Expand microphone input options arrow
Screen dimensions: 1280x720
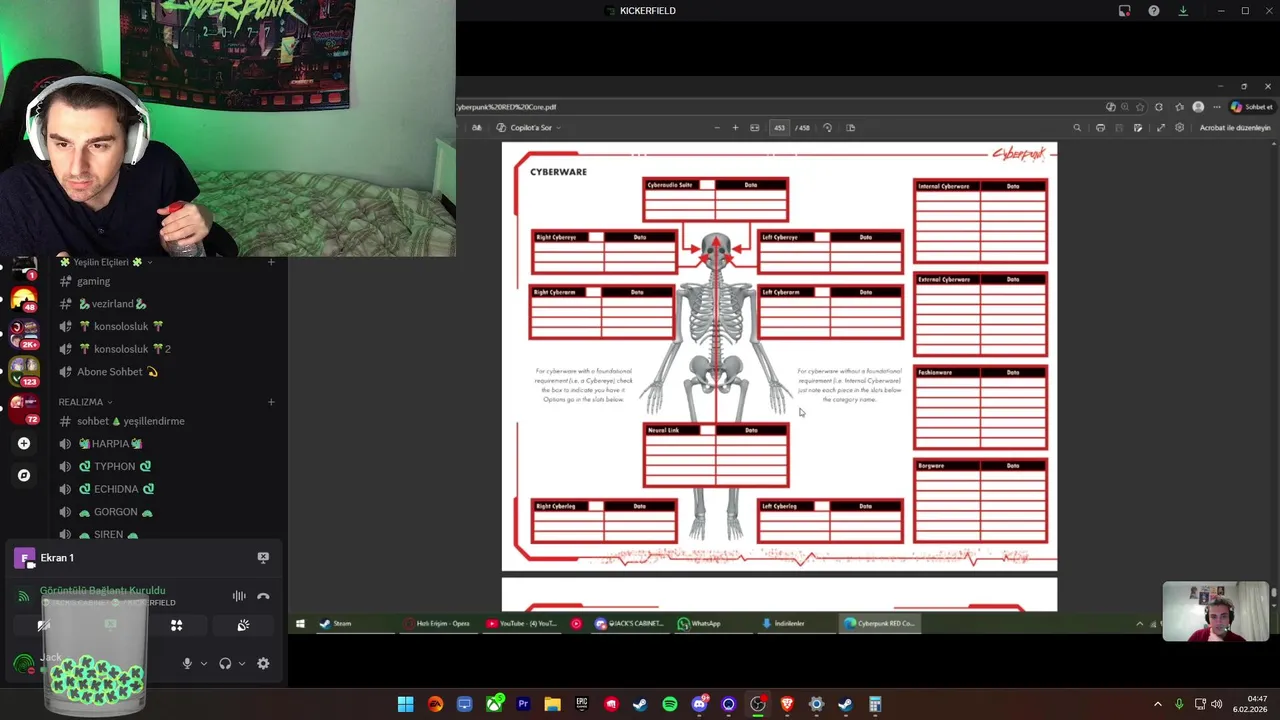(x=204, y=663)
